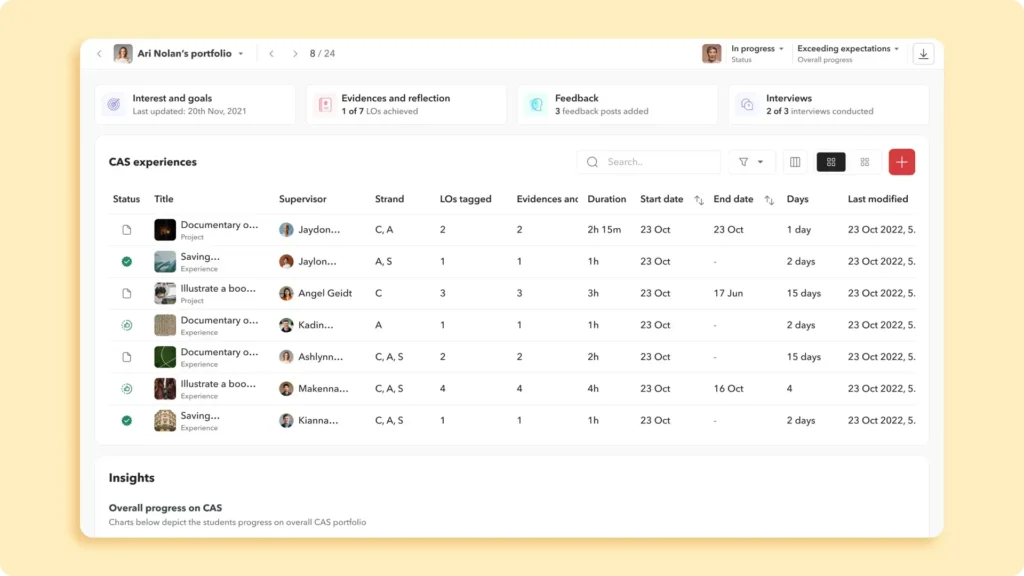Image resolution: width=1024 pixels, height=576 pixels.
Task: Open the column settings icon
Action: click(x=795, y=162)
